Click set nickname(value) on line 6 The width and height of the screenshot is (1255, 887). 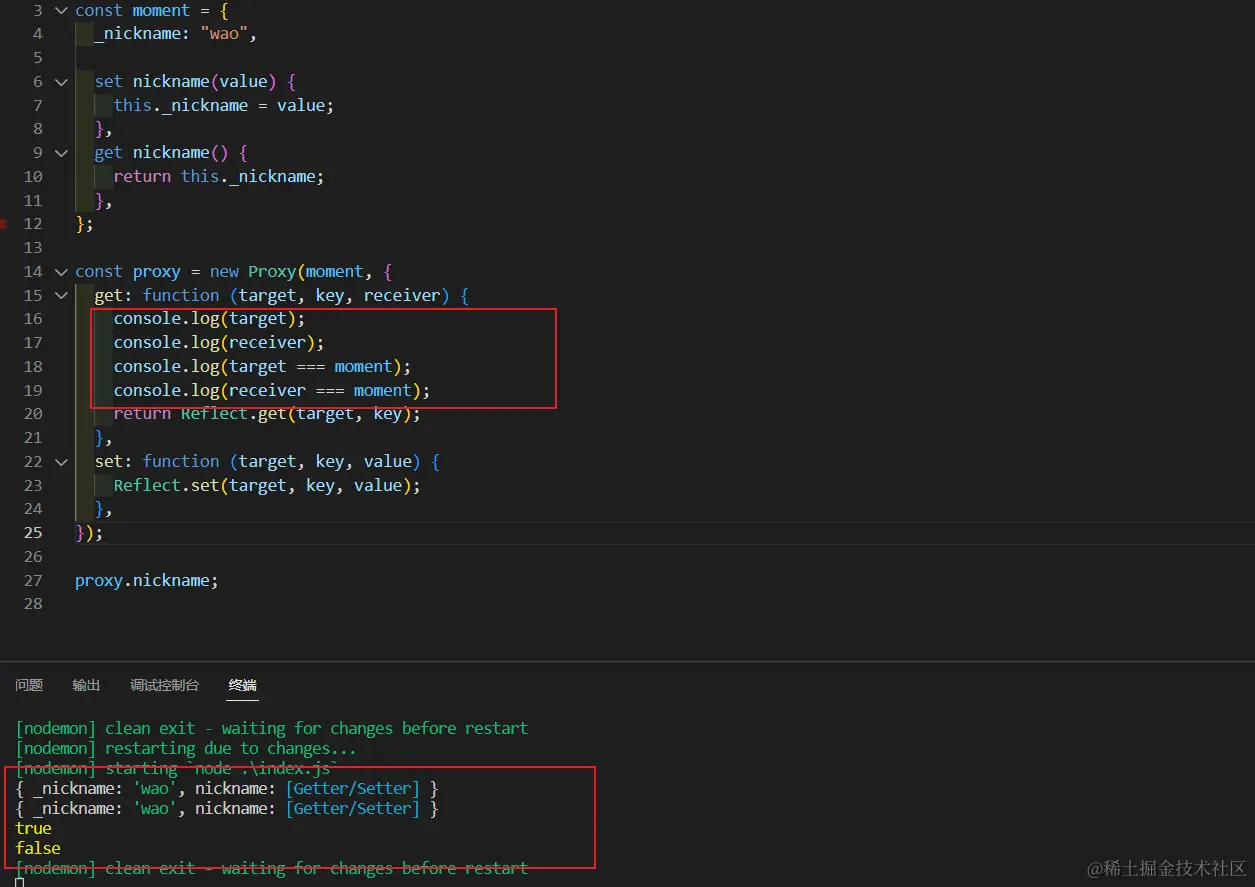point(185,81)
